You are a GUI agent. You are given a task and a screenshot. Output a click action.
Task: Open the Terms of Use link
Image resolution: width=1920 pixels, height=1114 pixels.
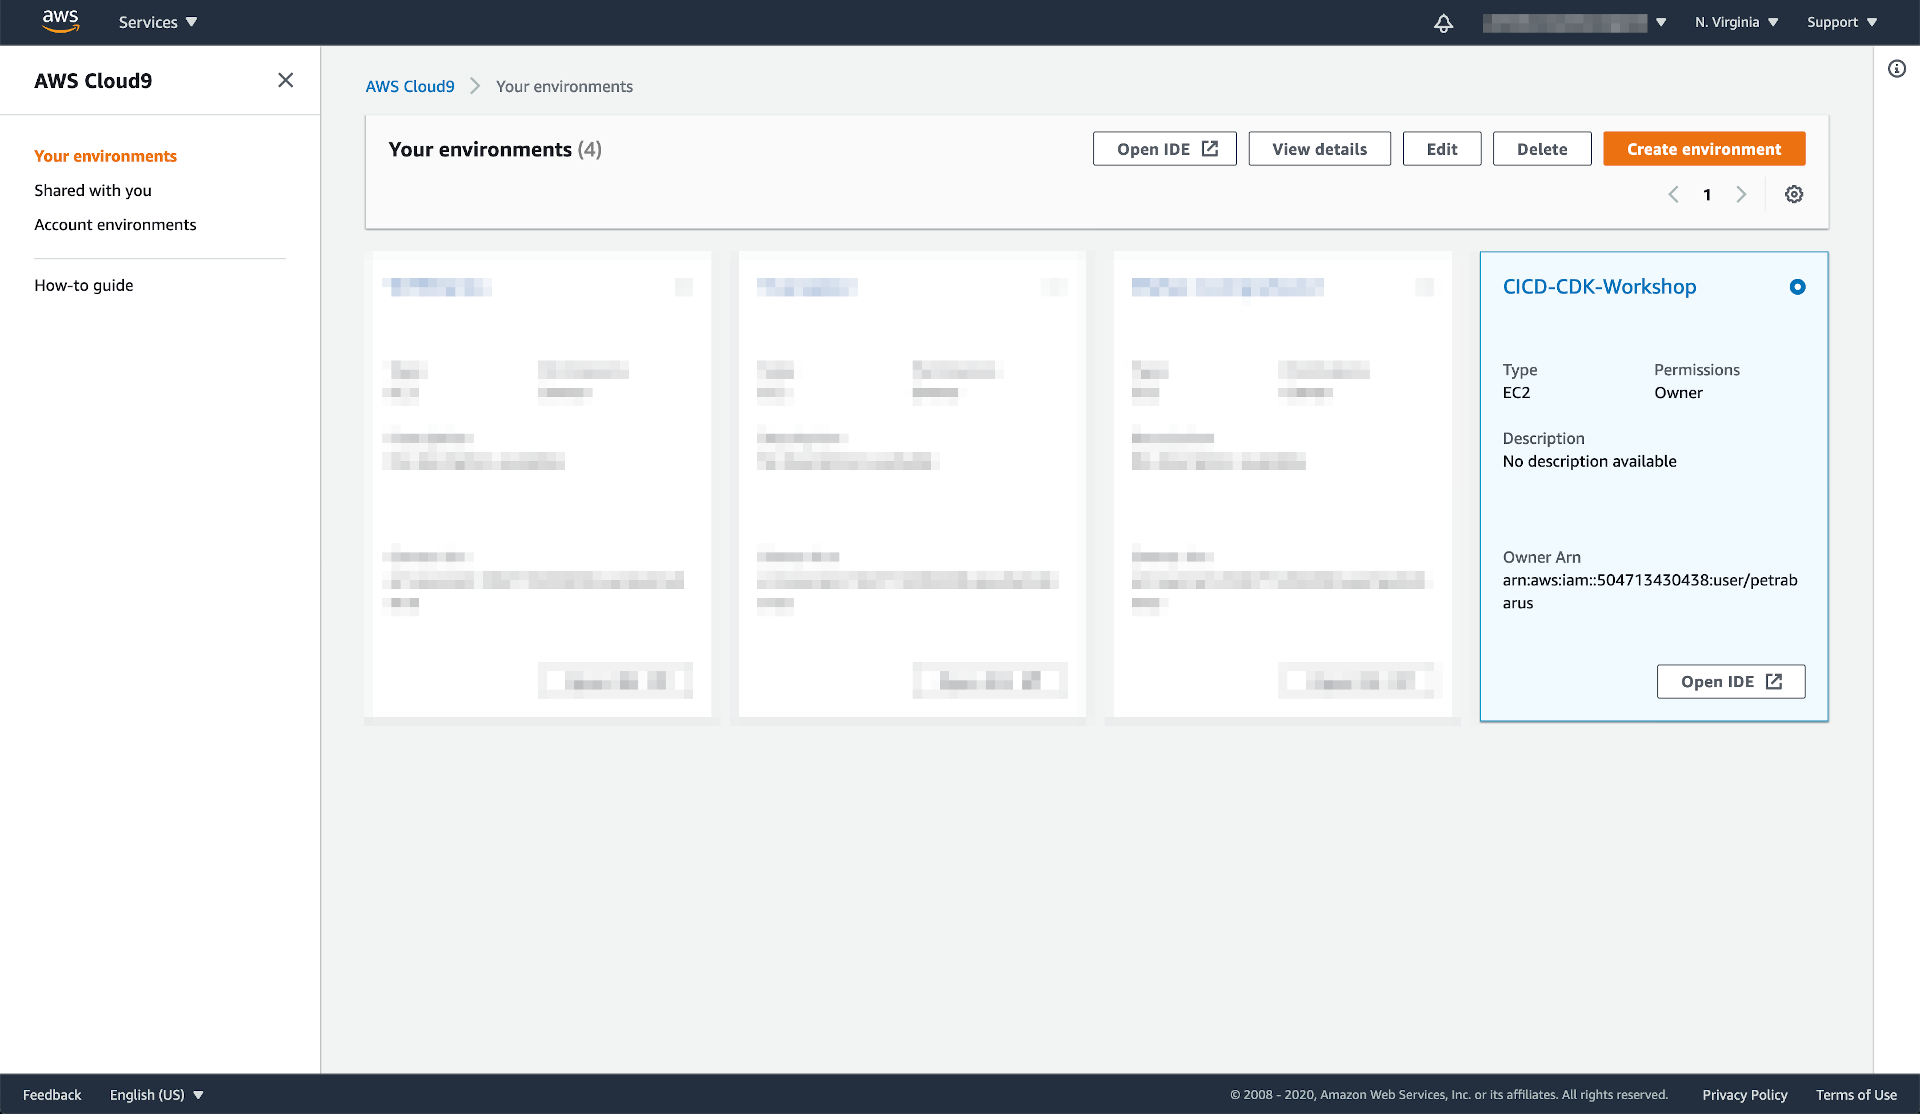[1856, 1095]
